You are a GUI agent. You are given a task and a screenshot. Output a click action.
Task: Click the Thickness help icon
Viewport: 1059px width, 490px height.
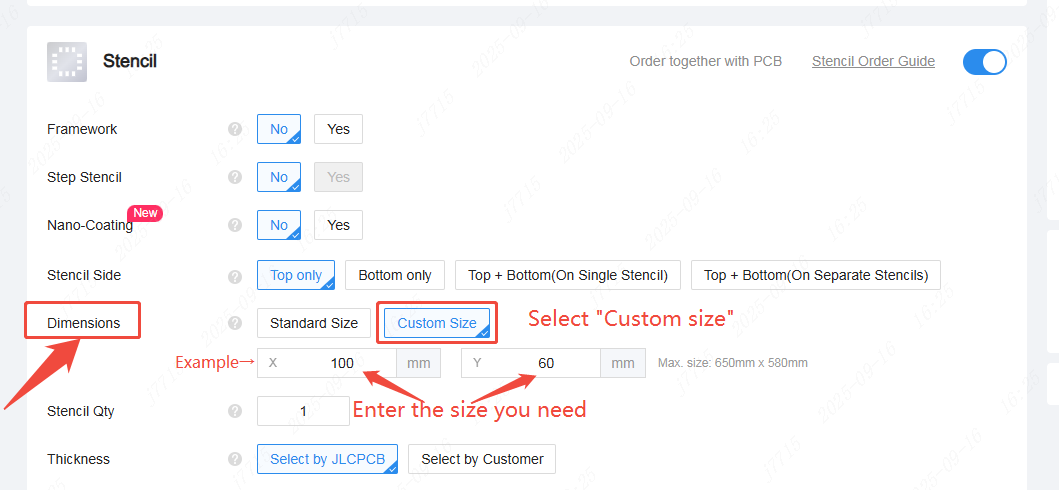[235, 459]
